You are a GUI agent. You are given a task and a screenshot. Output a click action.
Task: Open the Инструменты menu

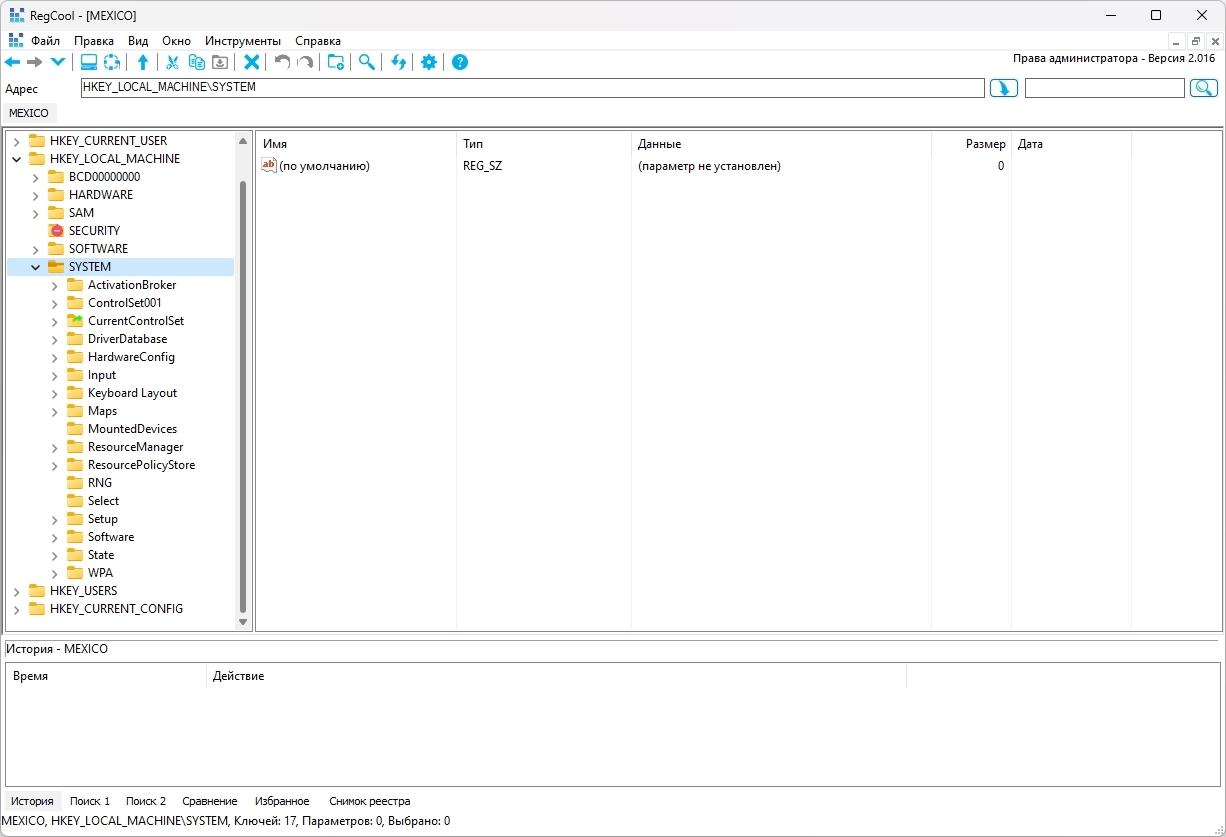click(x=243, y=41)
